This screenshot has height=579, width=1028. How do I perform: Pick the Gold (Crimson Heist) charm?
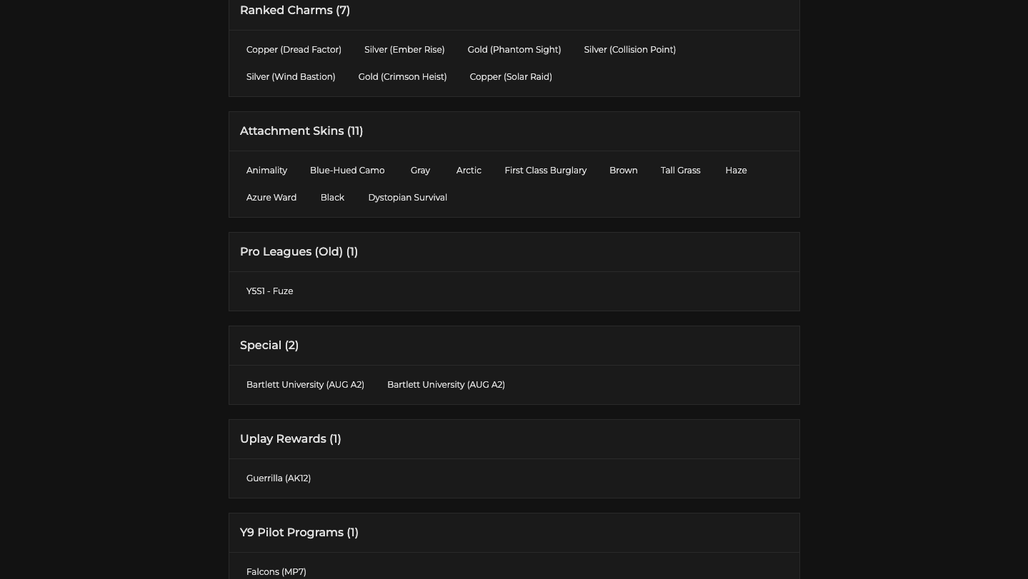click(x=403, y=77)
